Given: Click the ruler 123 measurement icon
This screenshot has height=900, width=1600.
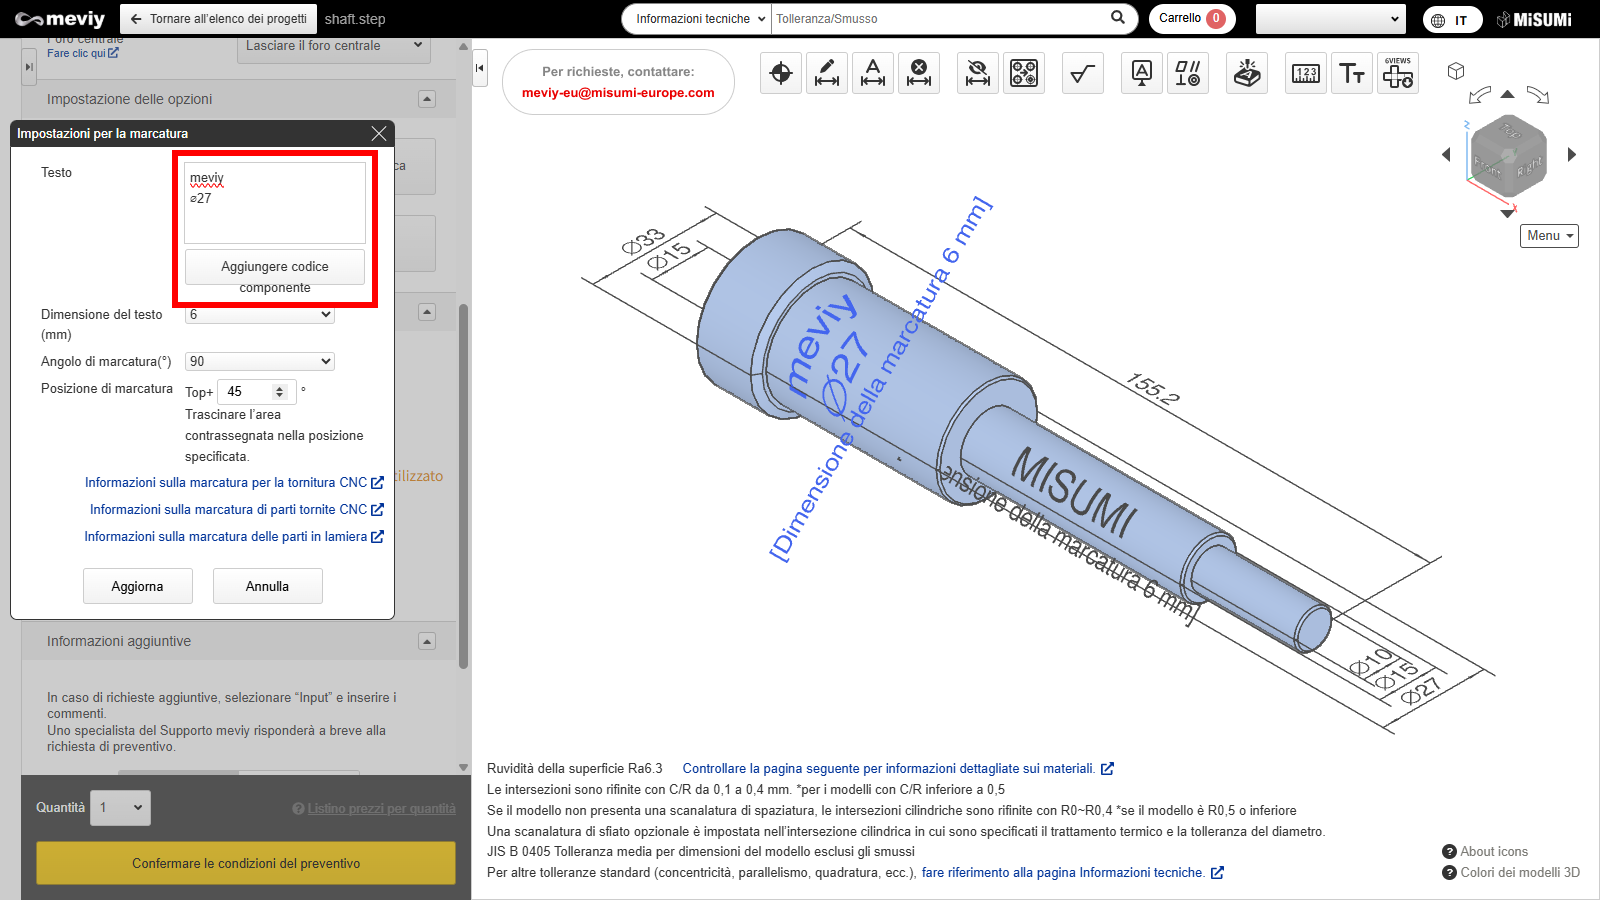Looking at the screenshot, I should click(x=1306, y=73).
